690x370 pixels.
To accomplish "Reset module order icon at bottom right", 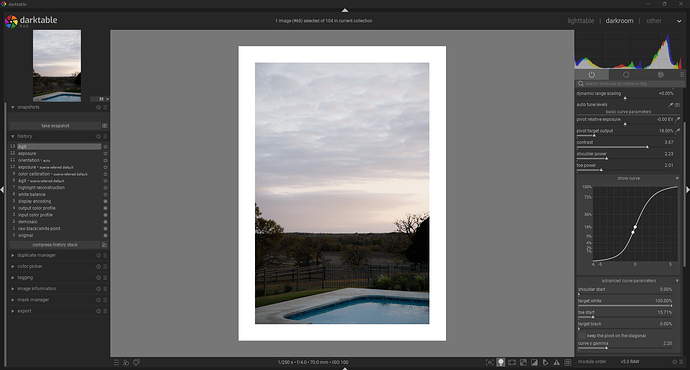I will tap(675, 362).
